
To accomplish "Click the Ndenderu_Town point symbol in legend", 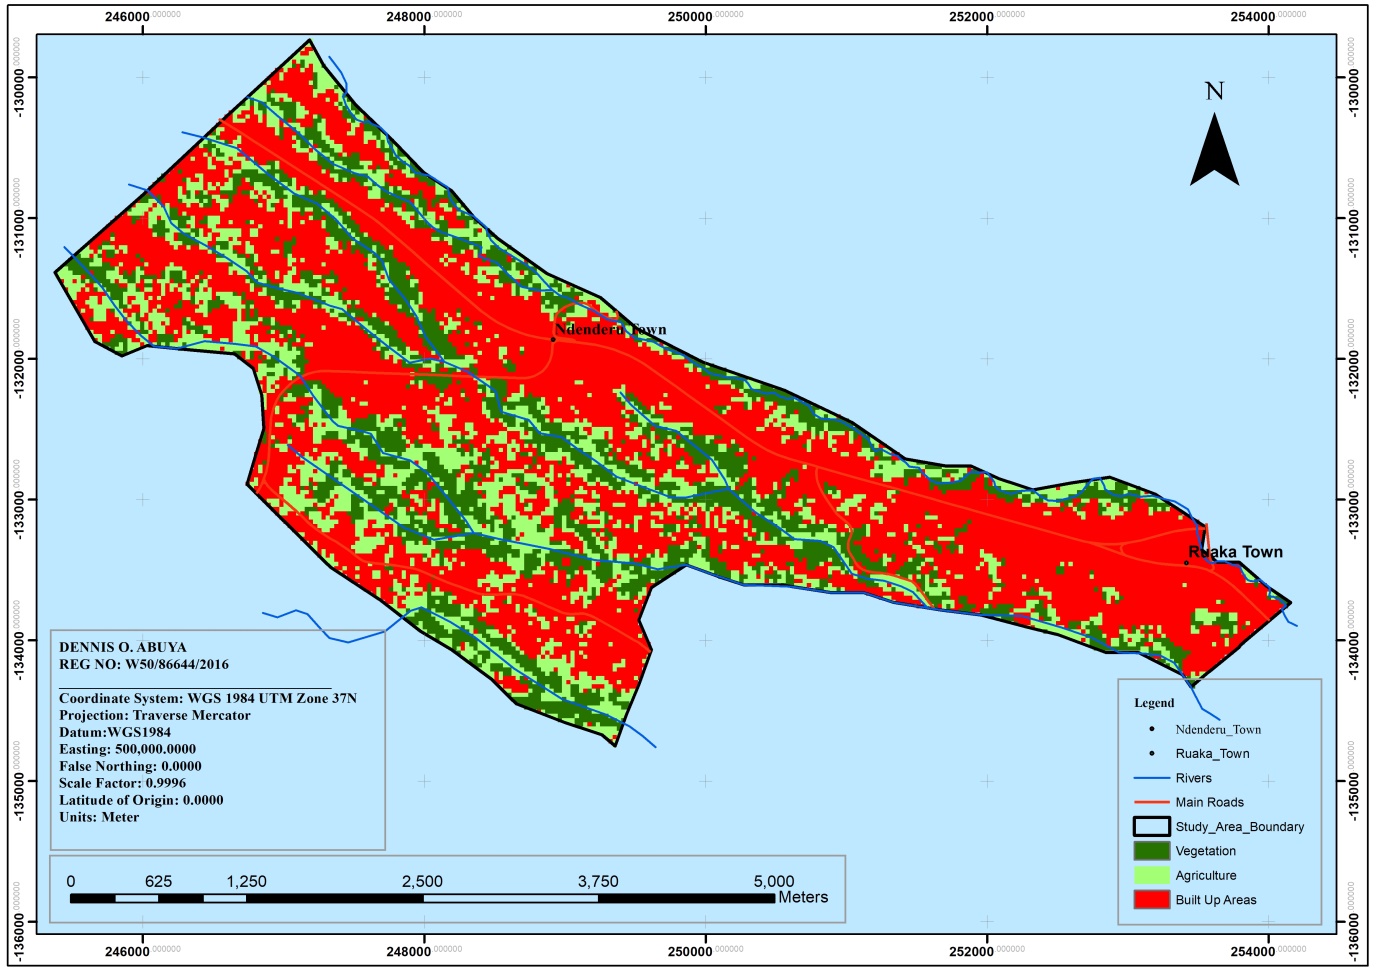I will tap(1152, 729).
